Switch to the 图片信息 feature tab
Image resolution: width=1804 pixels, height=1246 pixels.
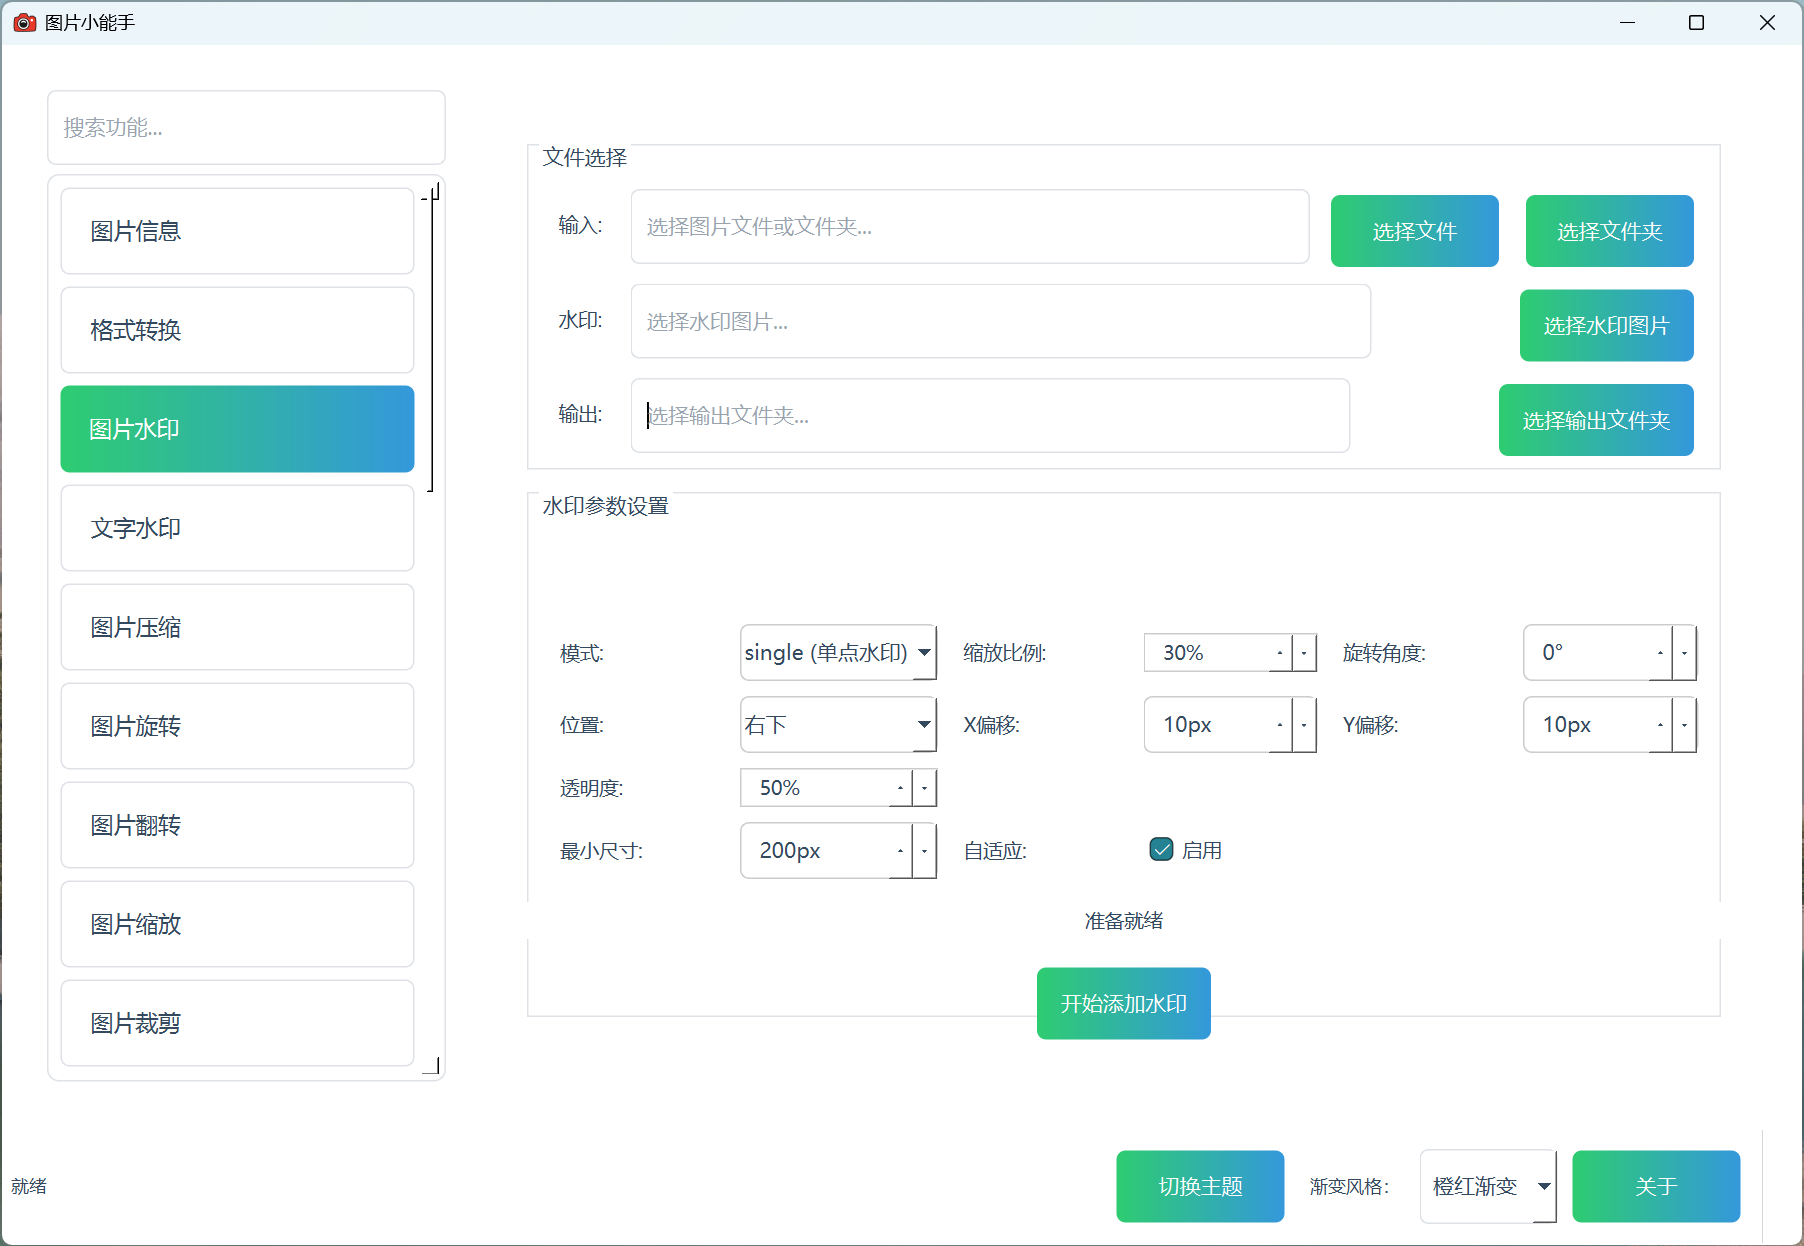click(x=237, y=231)
